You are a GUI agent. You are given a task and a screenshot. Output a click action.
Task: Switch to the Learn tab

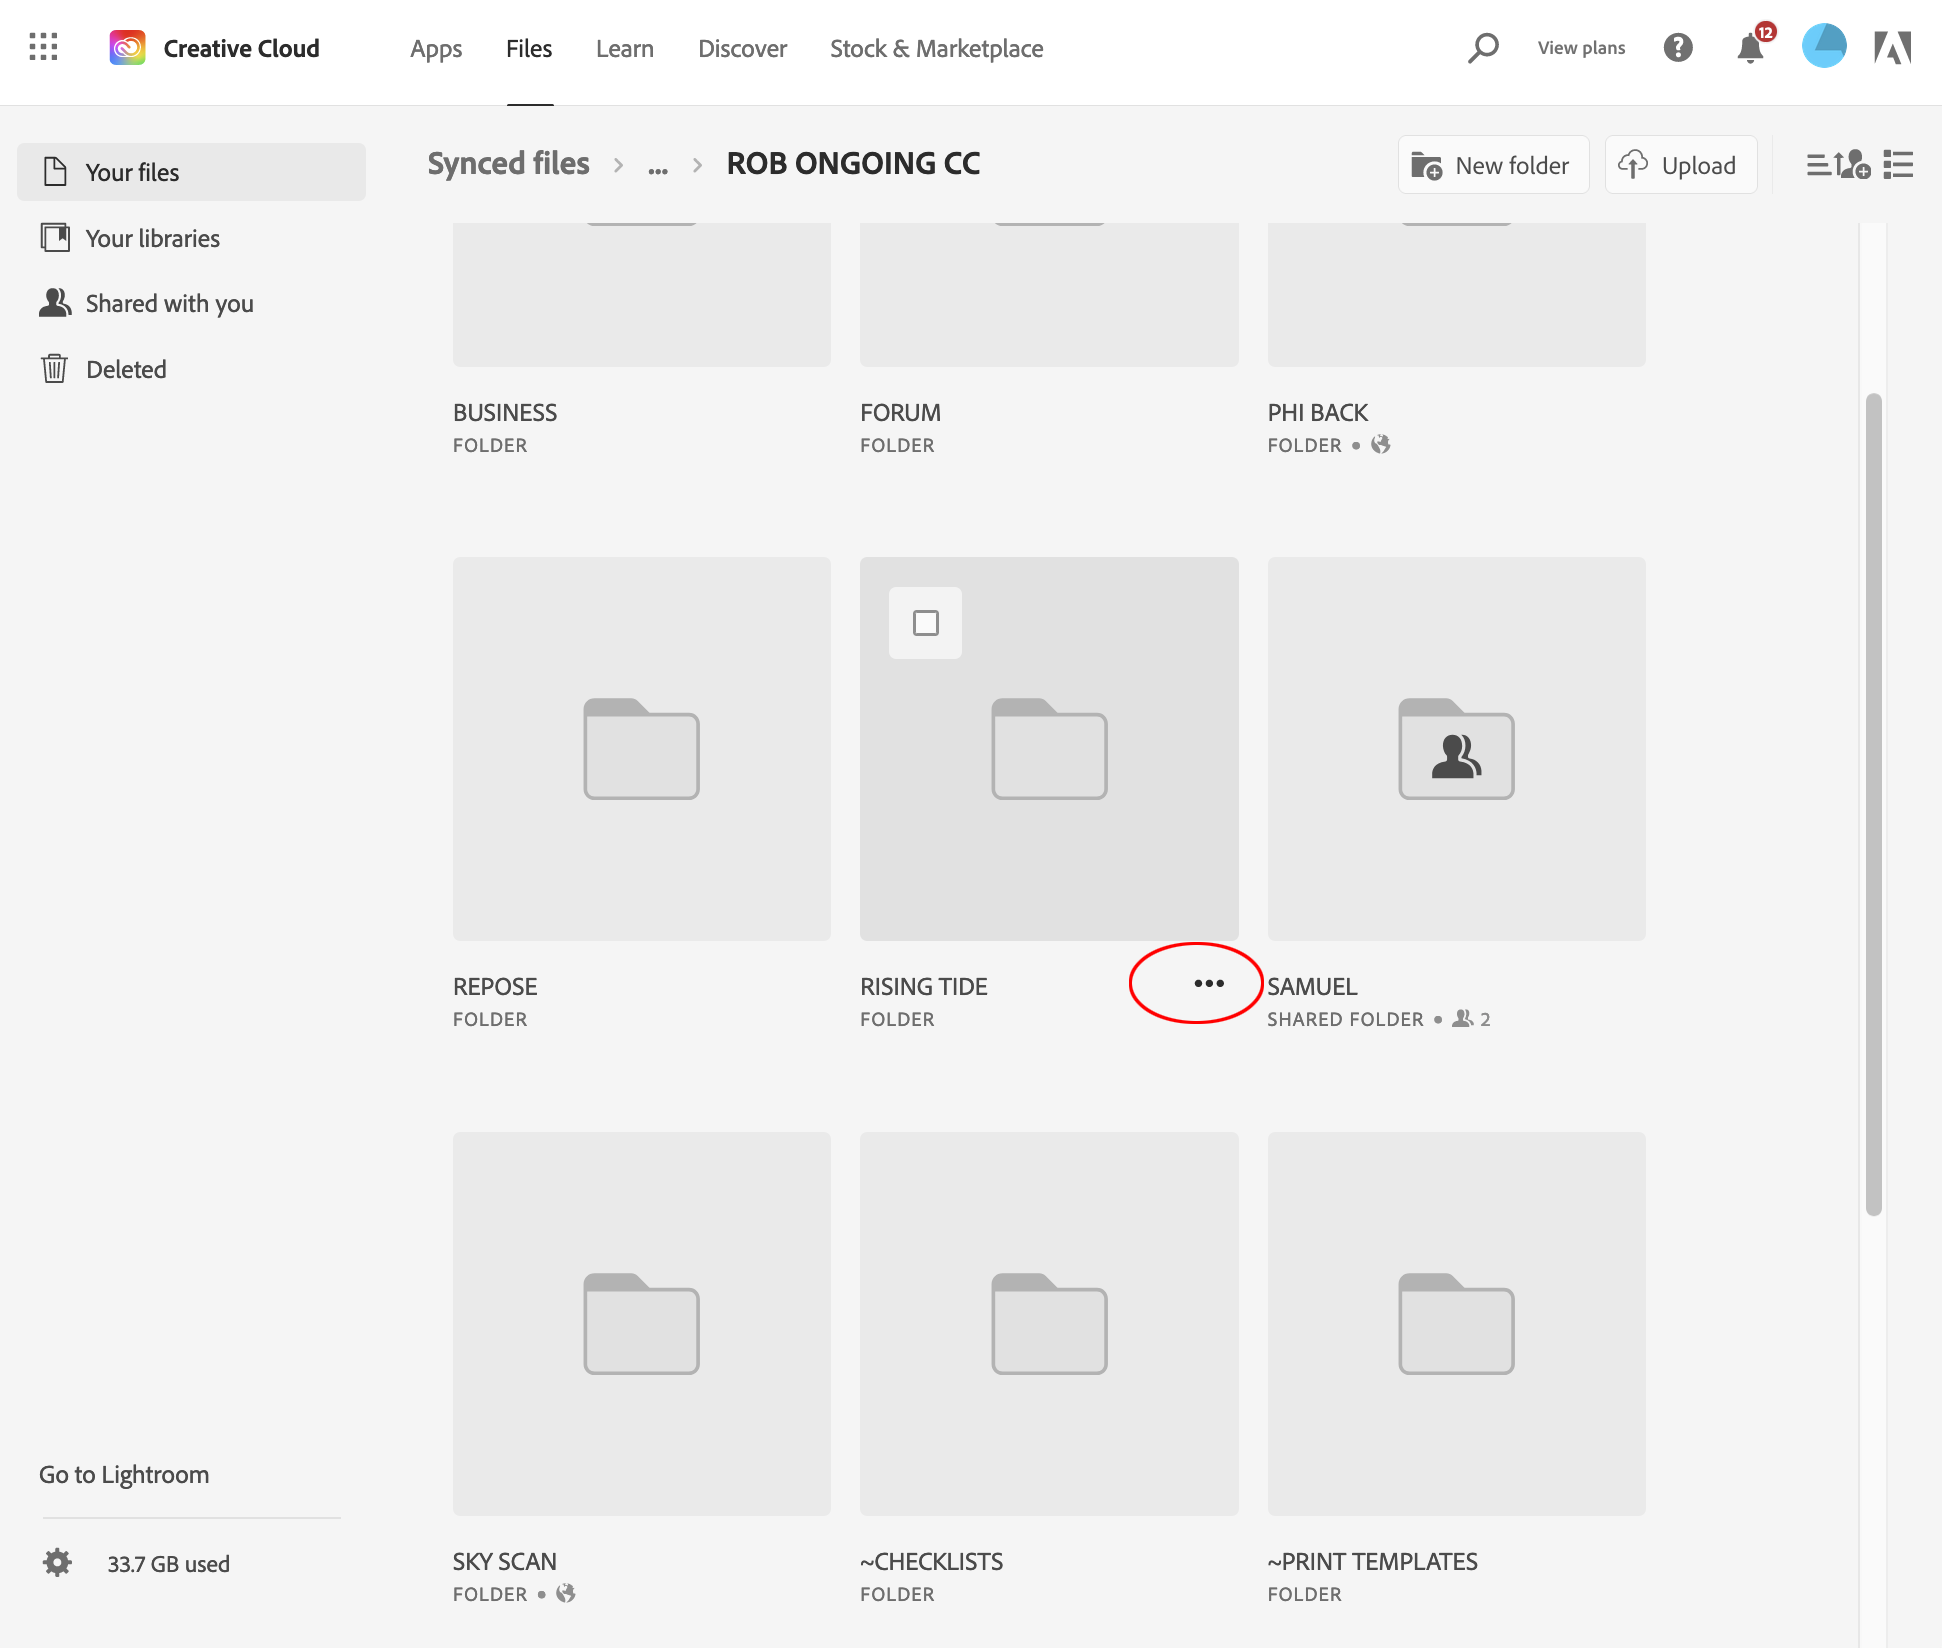coord(624,48)
